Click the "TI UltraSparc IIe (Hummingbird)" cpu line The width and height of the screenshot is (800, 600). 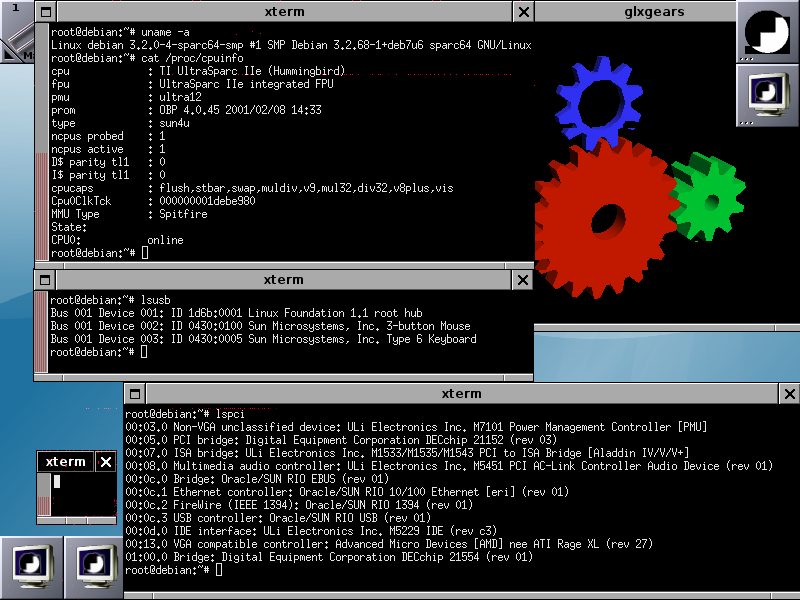(x=198, y=71)
